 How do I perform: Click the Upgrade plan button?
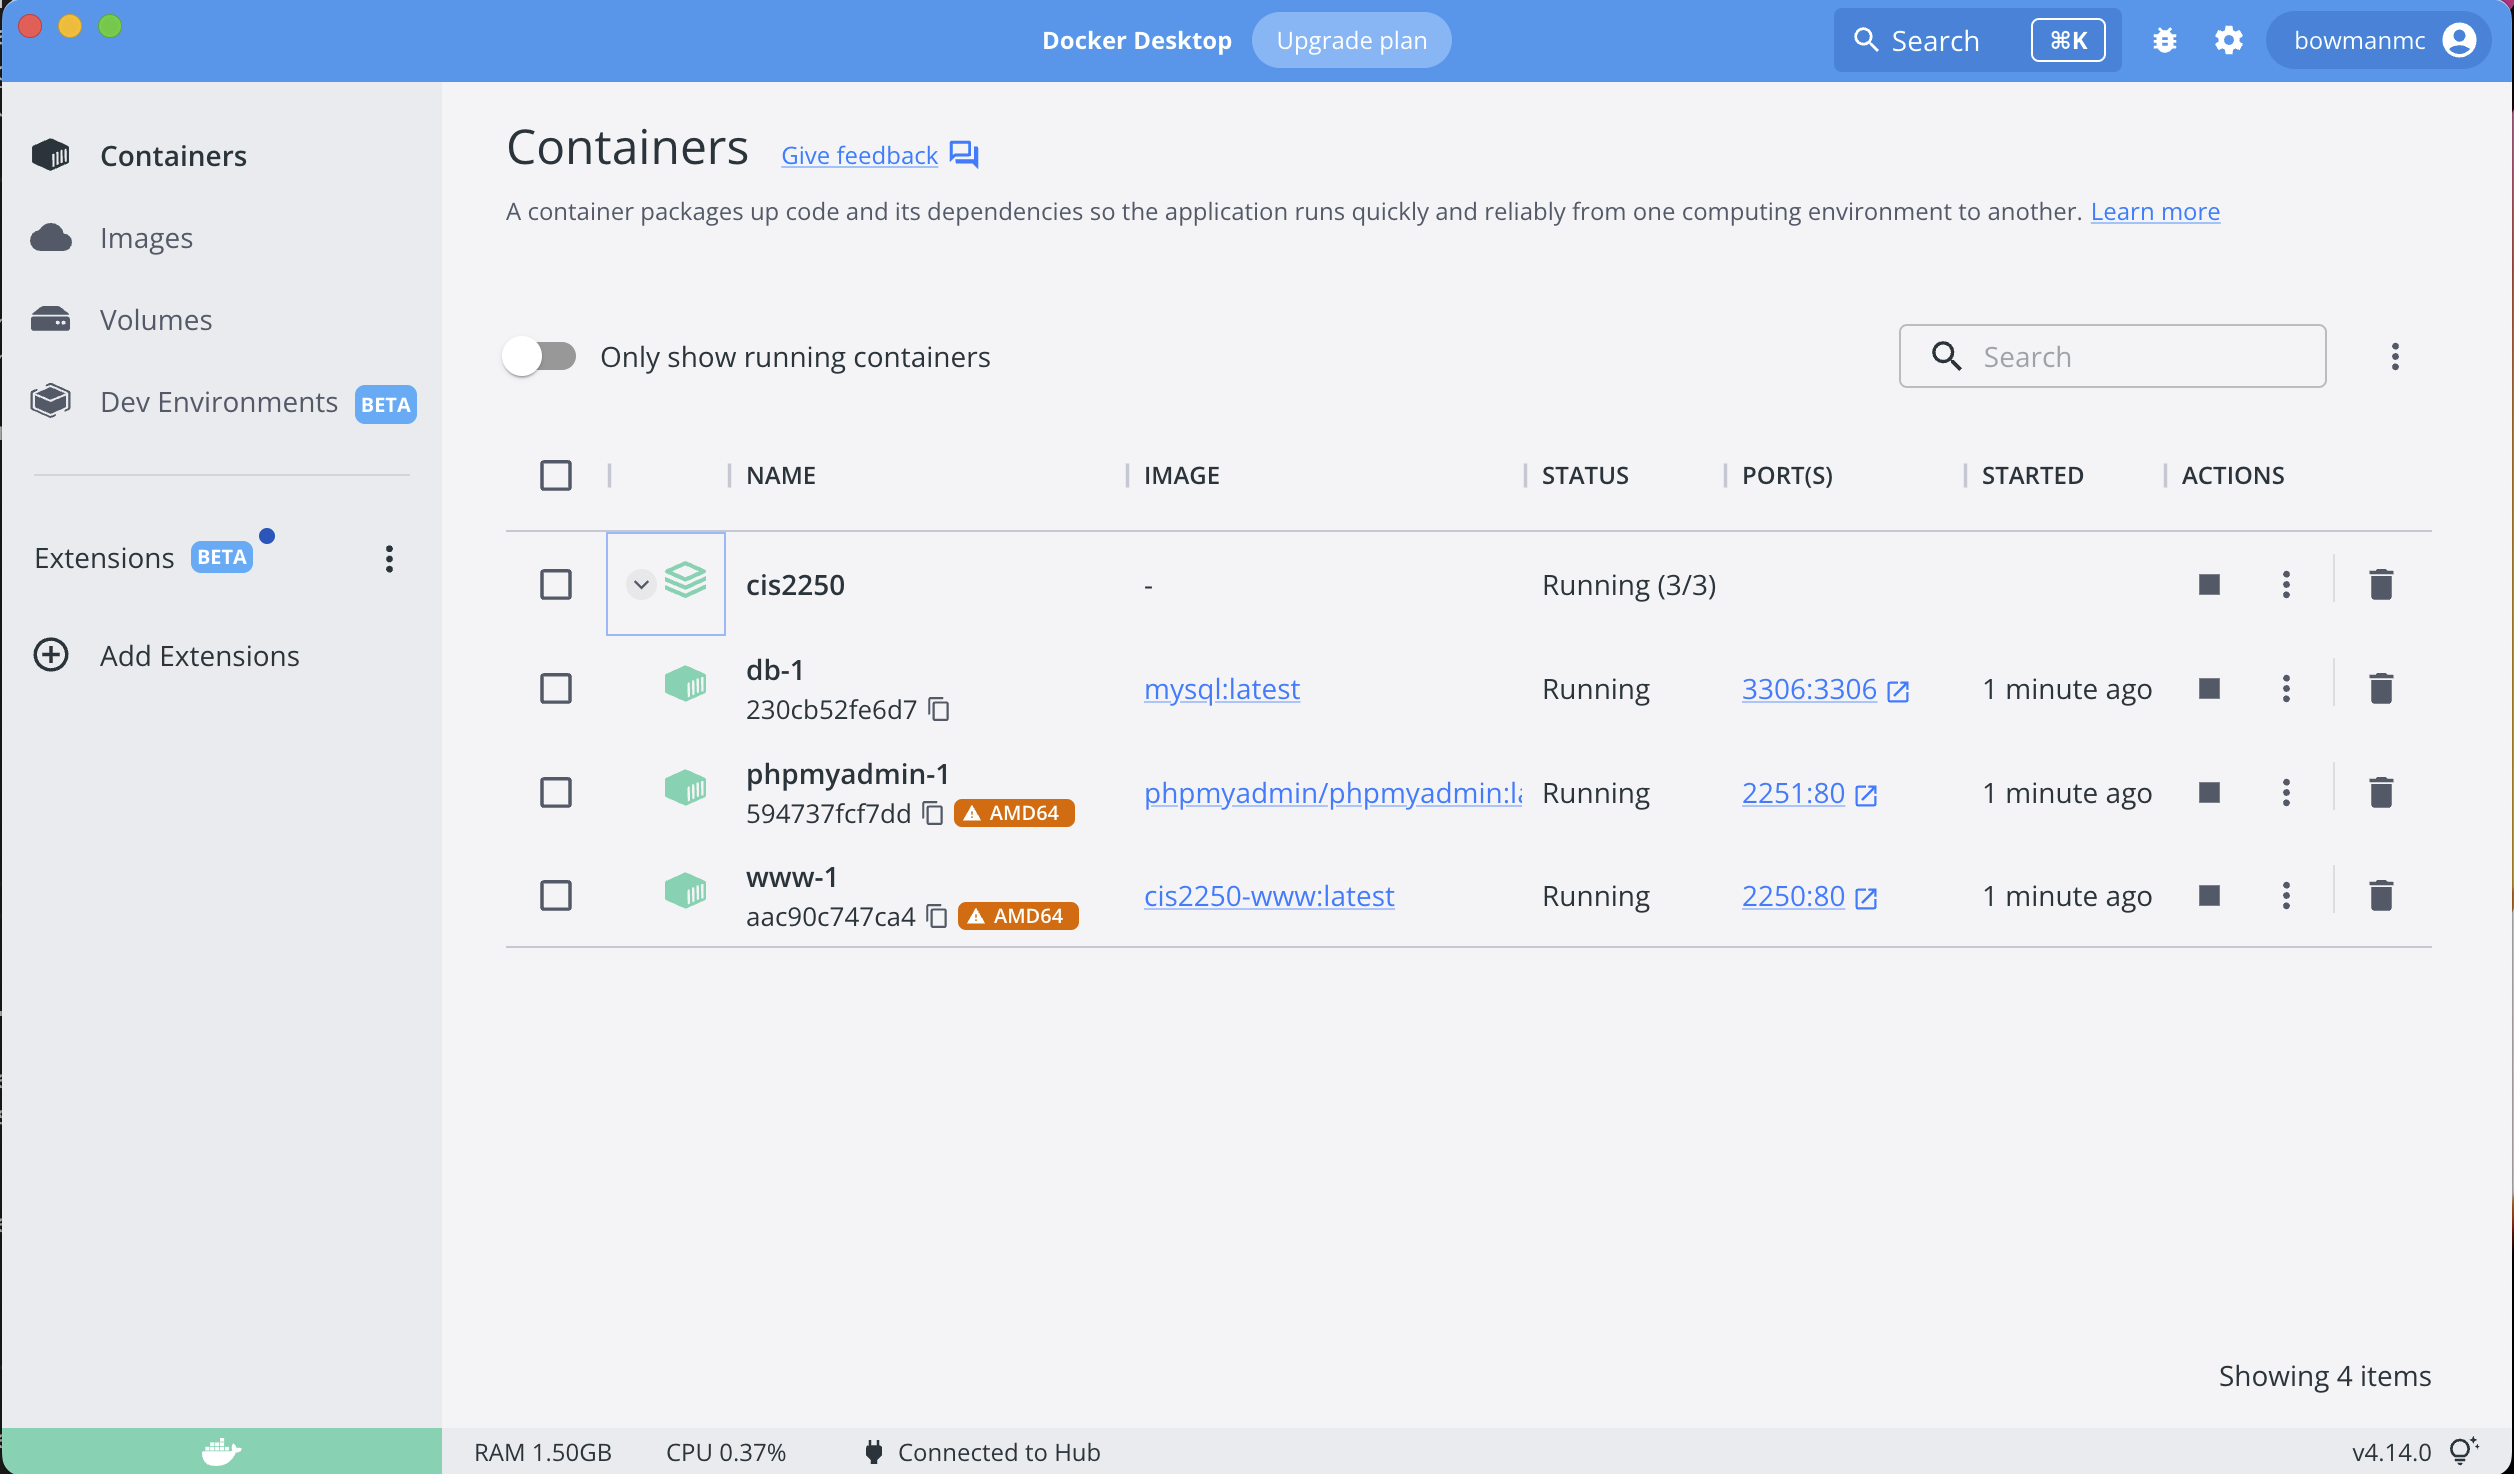[x=1351, y=41]
